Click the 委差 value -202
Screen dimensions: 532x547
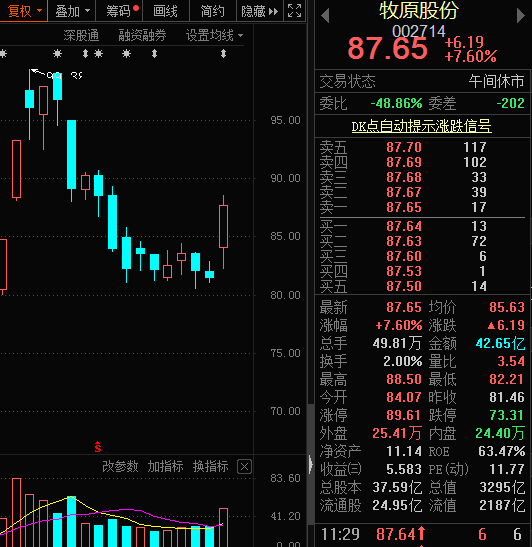[510, 103]
